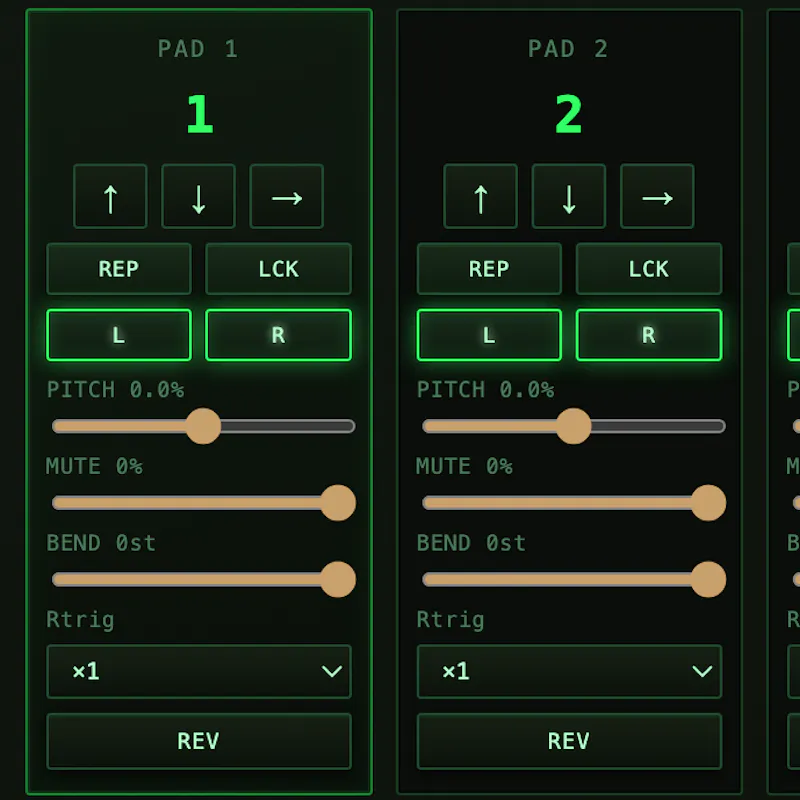This screenshot has width=800, height=800.
Task: Trigger the big number 2 pad
Action: point(569,114)
